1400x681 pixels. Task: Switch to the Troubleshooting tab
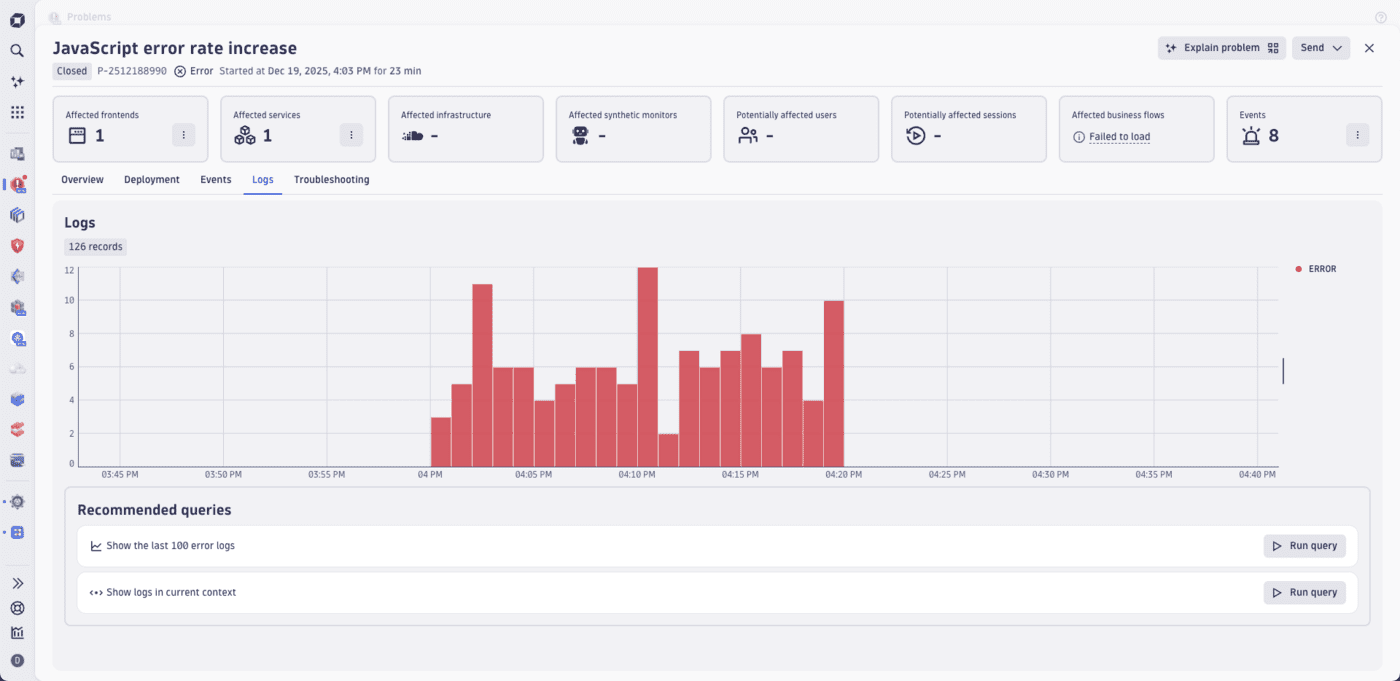pyautogui.click(x=332, y=179)
